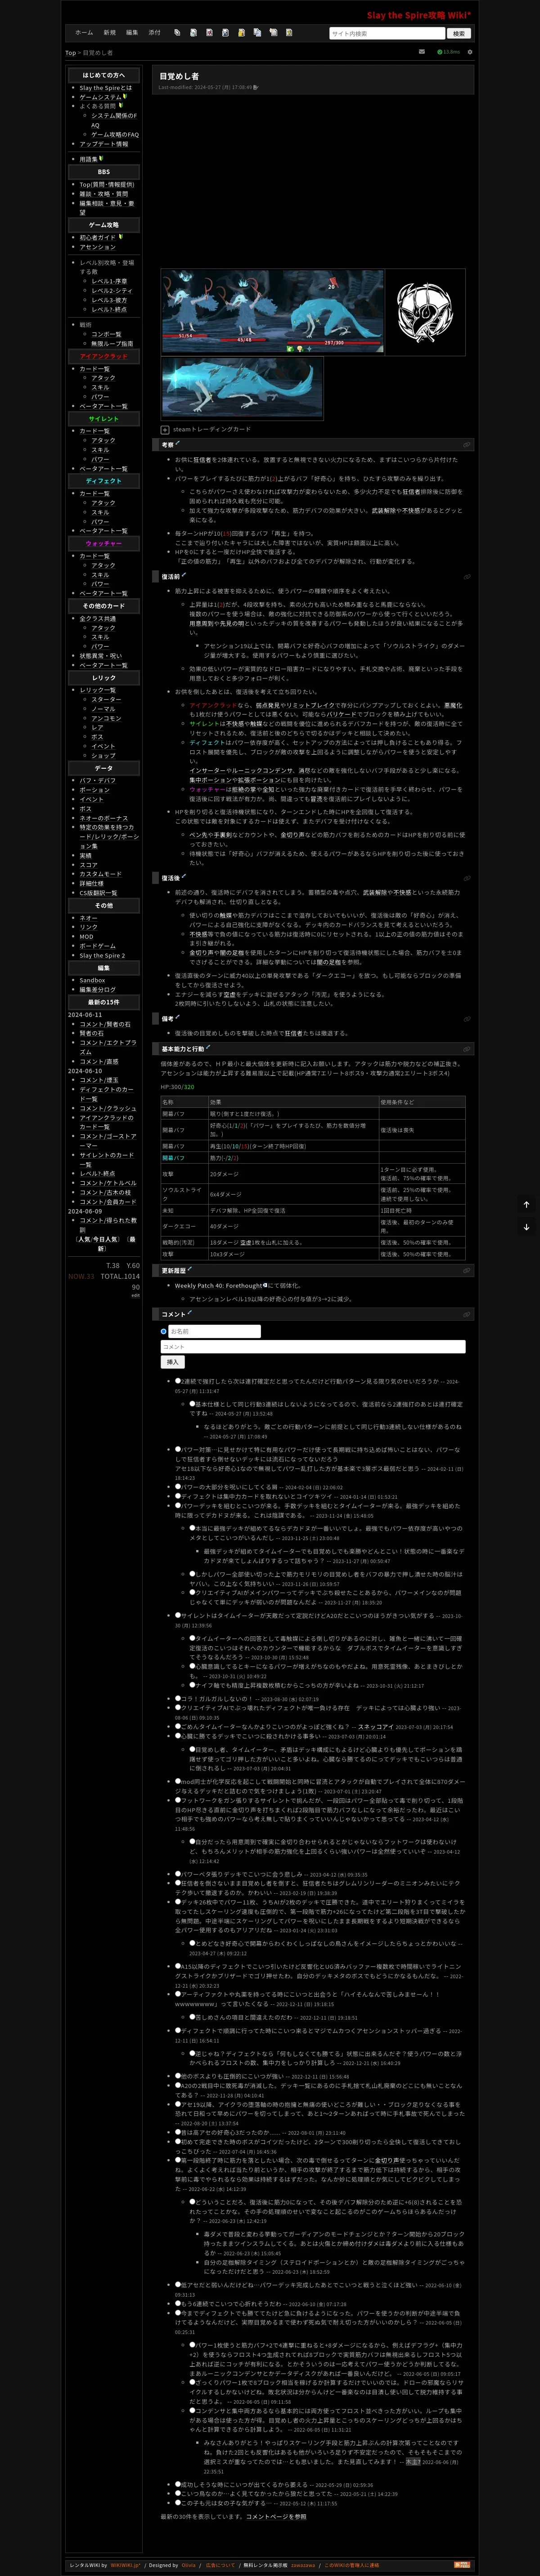Open コンボ一覧 in the sidebar
Image resolution: width=540 pixels, height=2576 pixels.
[x=106, y=334]
